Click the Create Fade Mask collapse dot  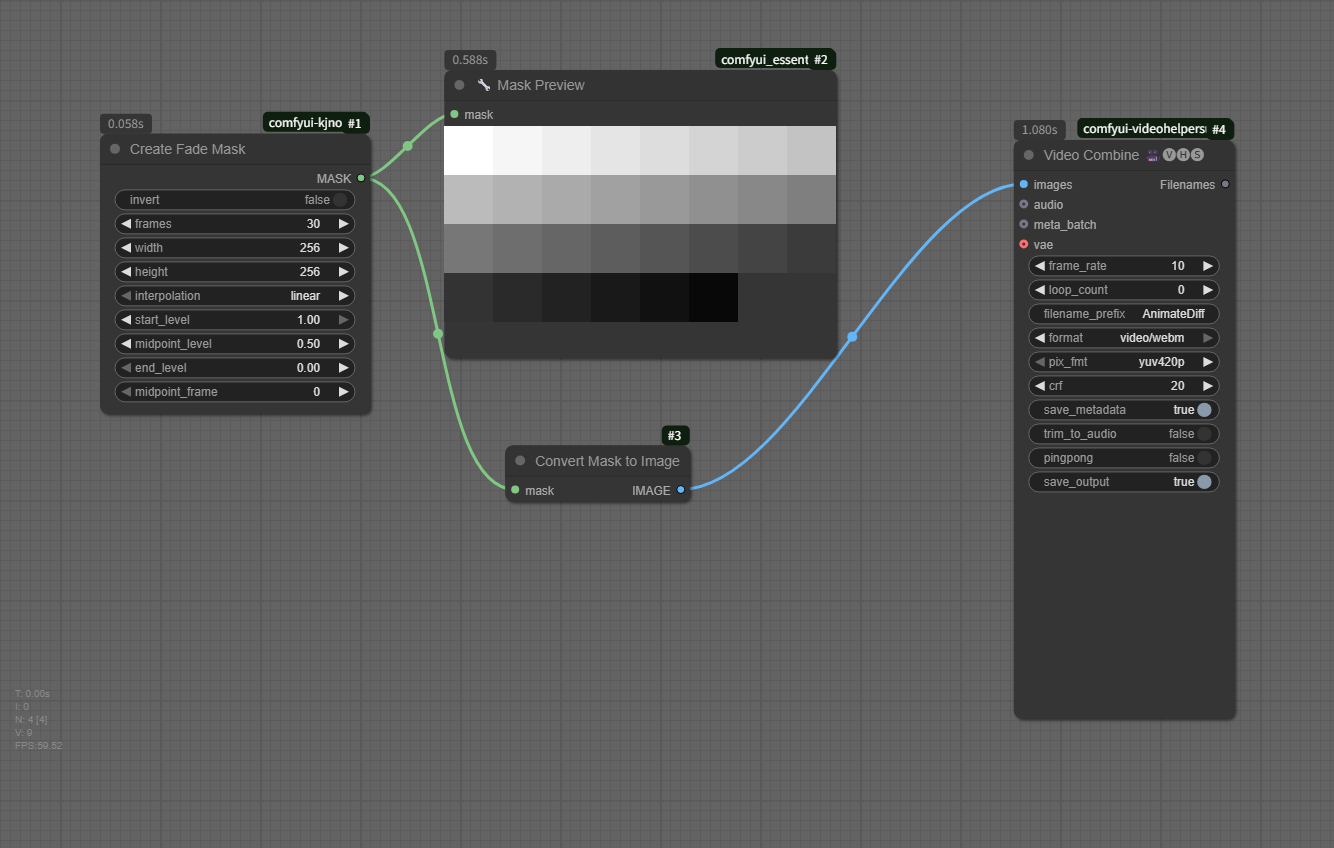115,149
